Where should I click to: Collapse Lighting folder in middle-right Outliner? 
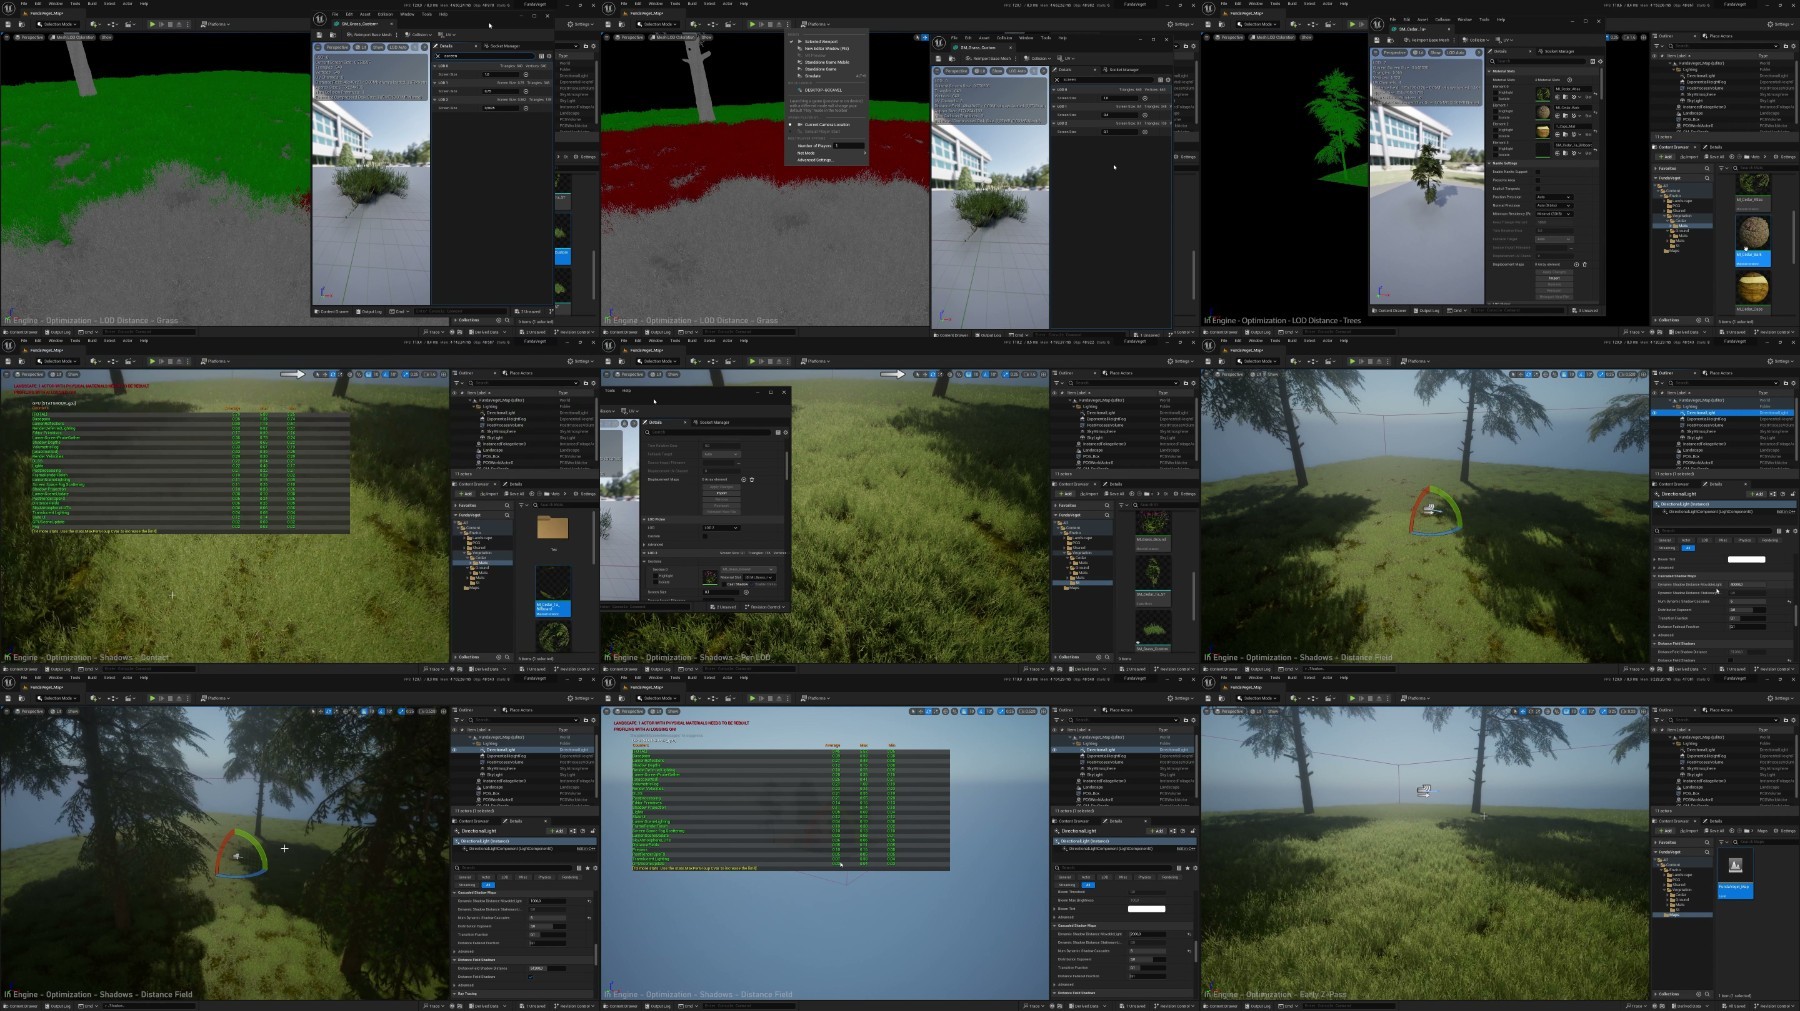pos(1674,406)
